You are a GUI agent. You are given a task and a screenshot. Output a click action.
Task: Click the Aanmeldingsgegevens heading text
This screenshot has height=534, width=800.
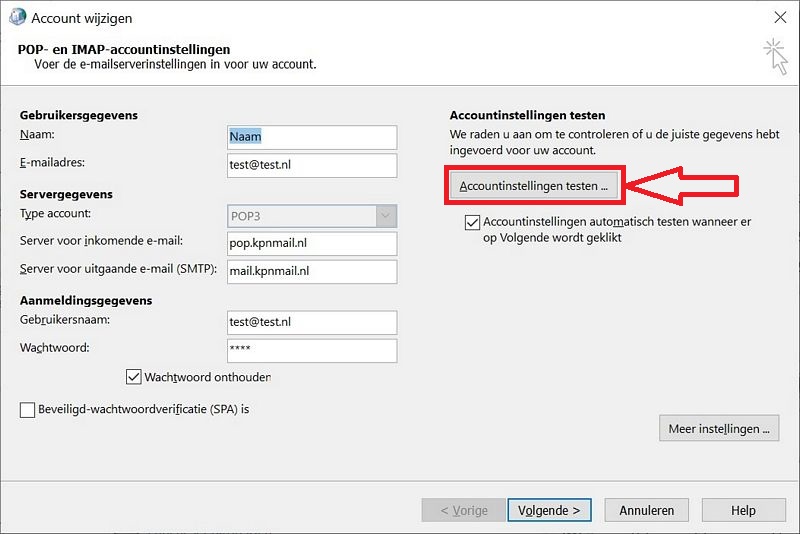pyautogui.click(x=86, y=300)
